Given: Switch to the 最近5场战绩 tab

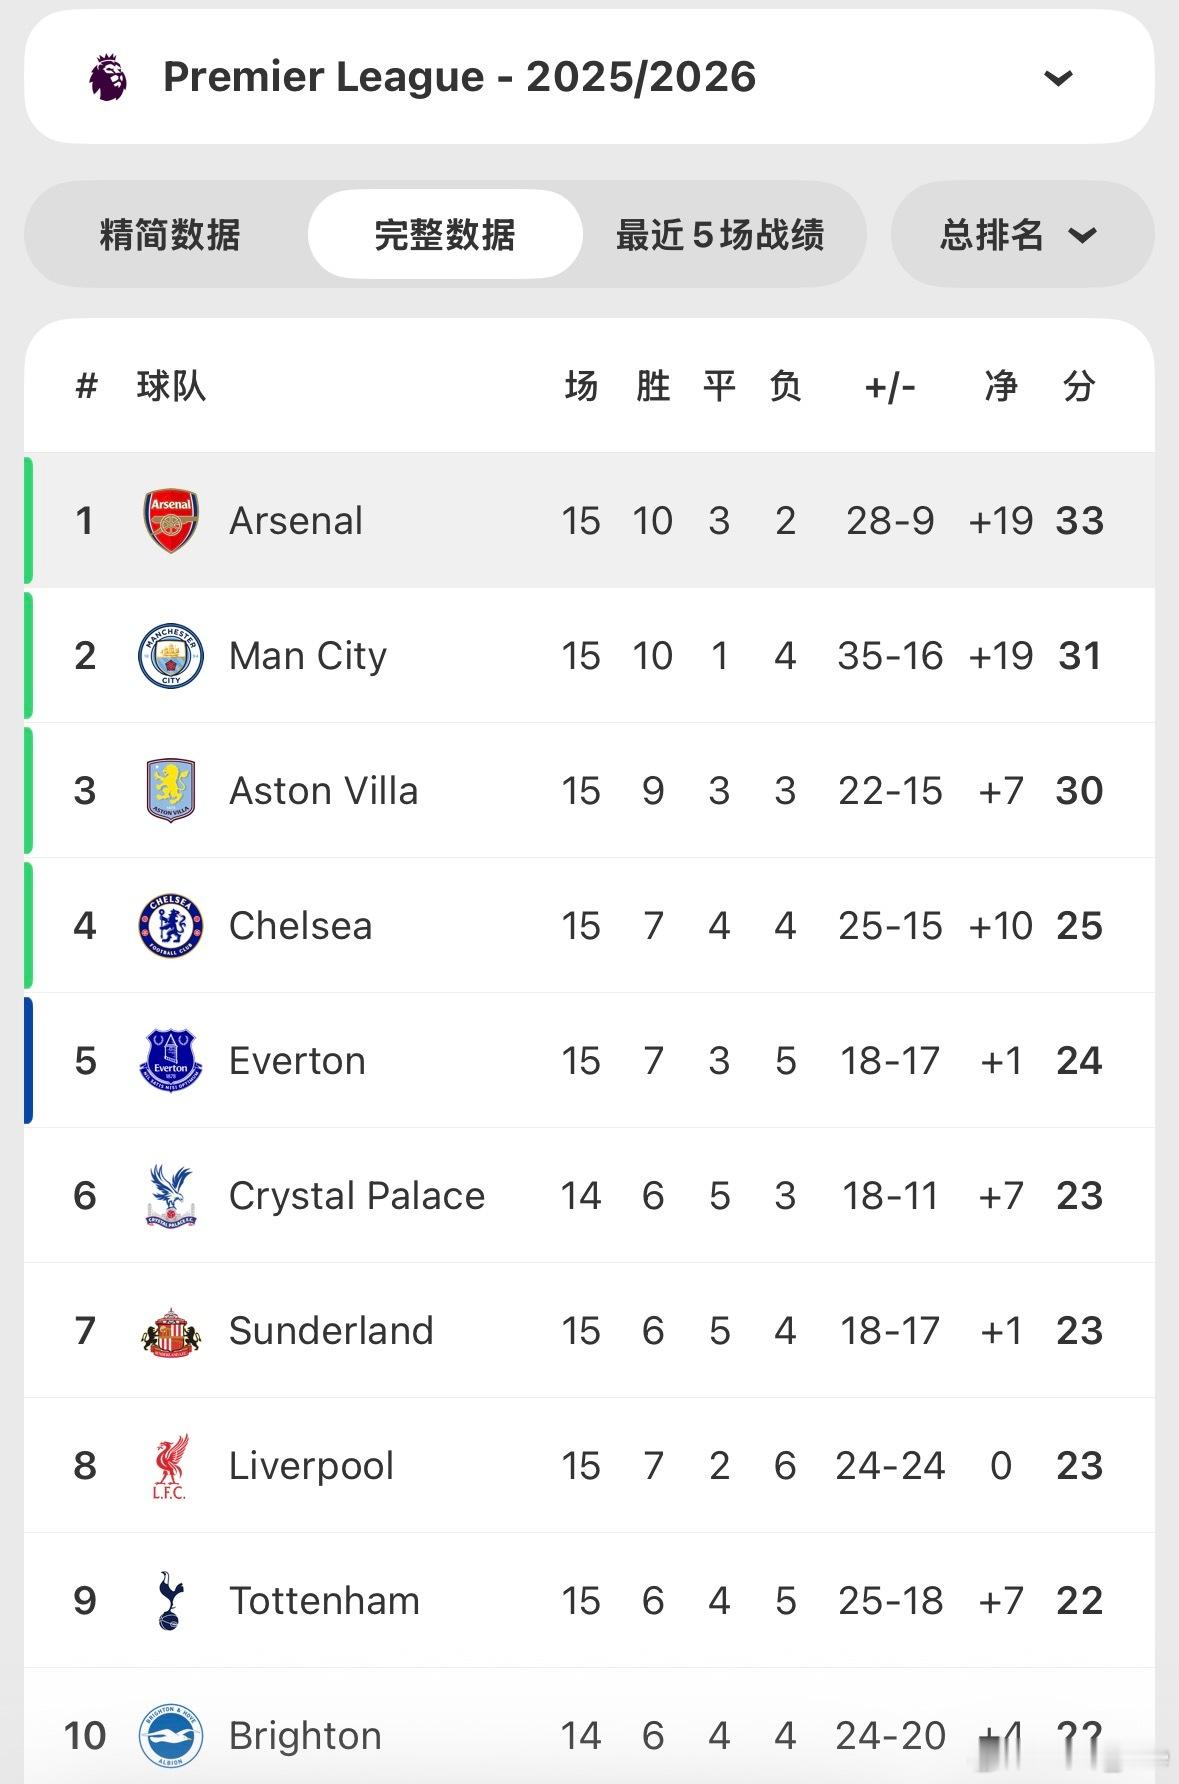Looking at the screenshot, I should pos(720,235).
